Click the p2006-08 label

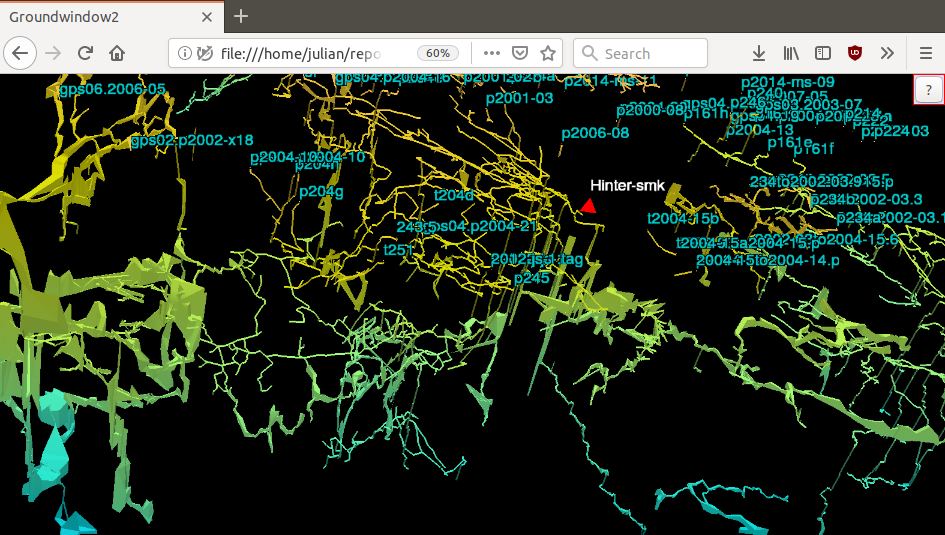tap(595, 133)
